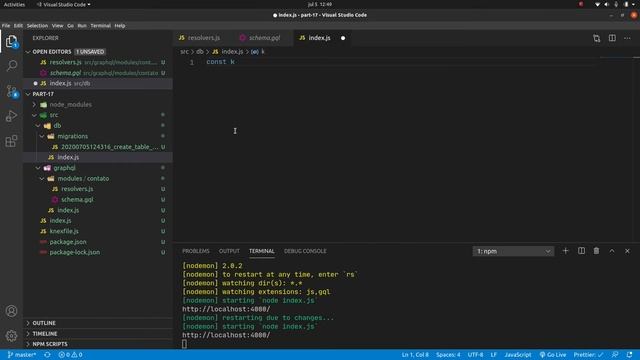Split the terminal panel
This screenshot has height=360, width=640.
pyautogui.click(x=581, y=251)
